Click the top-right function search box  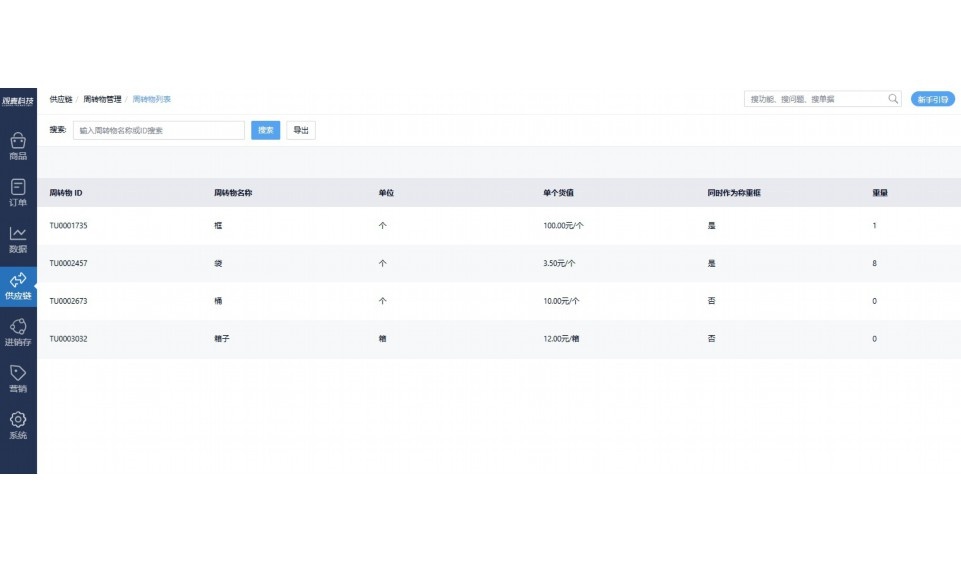pos(815,99)
